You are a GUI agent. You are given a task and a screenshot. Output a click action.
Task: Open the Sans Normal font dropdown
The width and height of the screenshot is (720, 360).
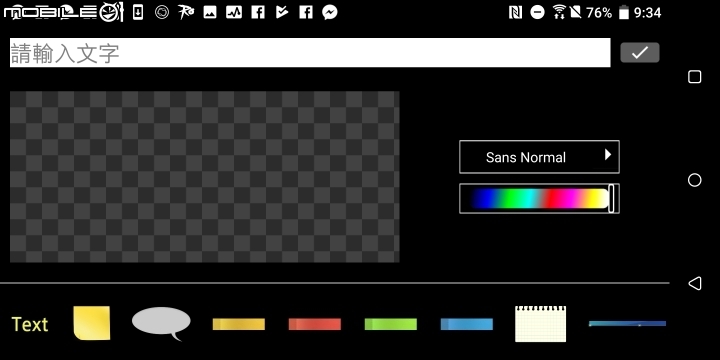pos(539,157)
